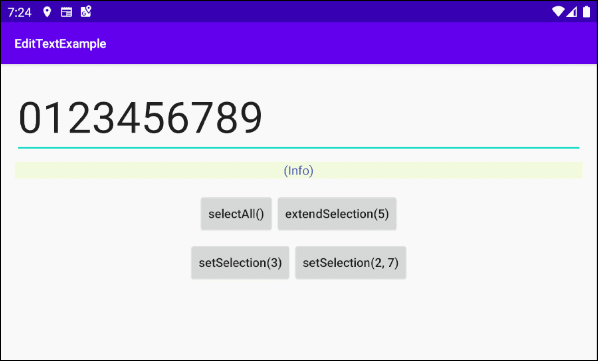This screenshot has width=598, height=361.
Task: Click the teal underline of the text field
Action: pyautogui.click(x=299, y=148)
